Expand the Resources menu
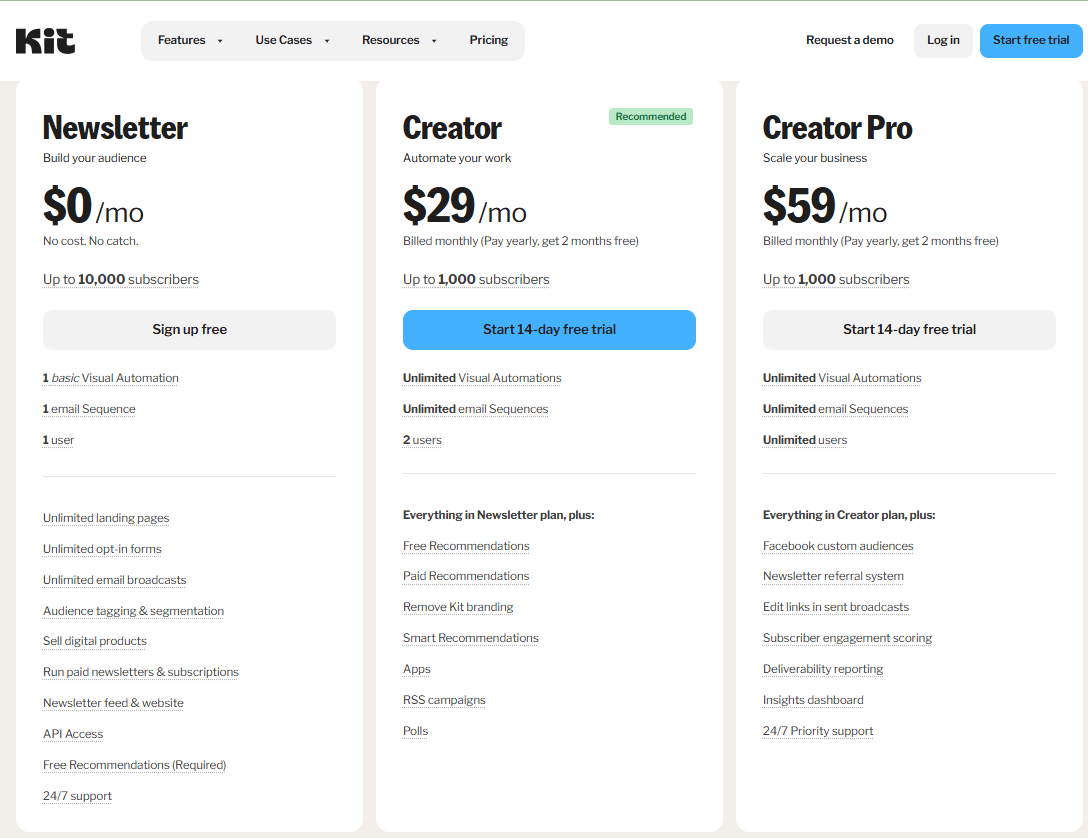 pyautogui.click(x=399, y=40)
